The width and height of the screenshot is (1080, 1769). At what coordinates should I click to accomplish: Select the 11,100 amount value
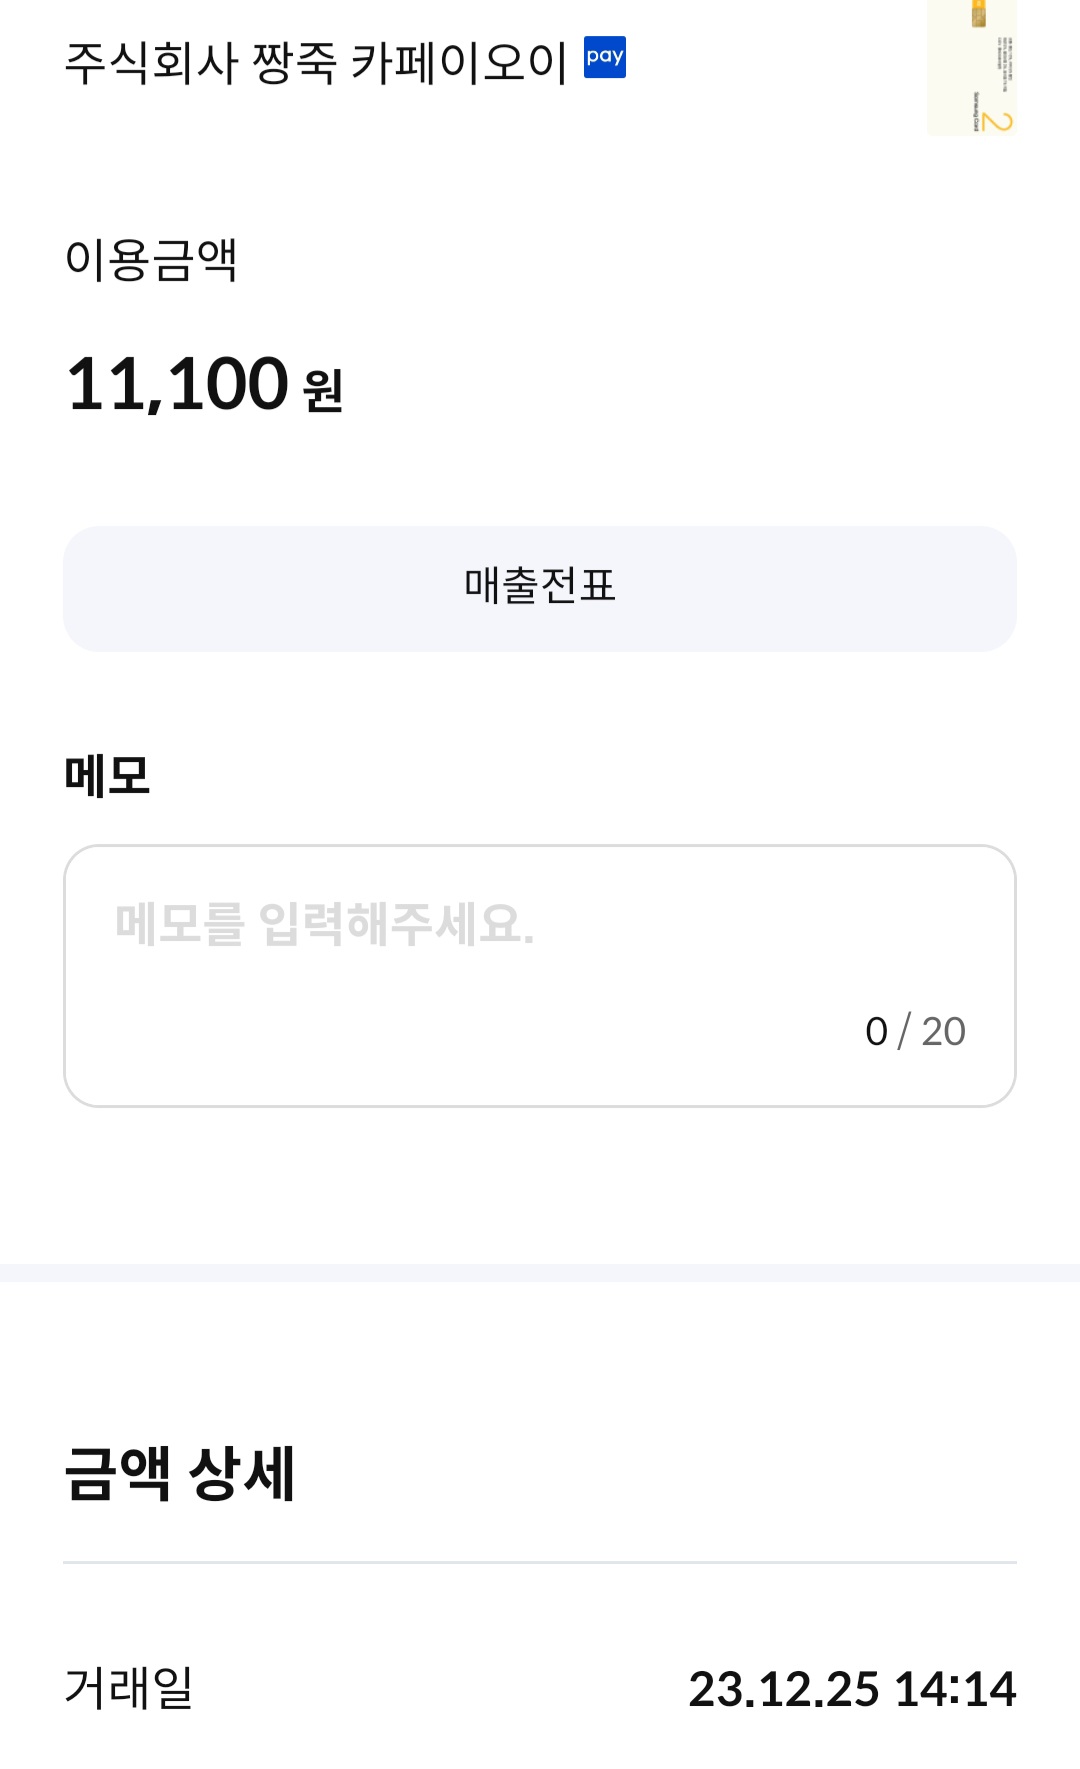coord(178,384)
